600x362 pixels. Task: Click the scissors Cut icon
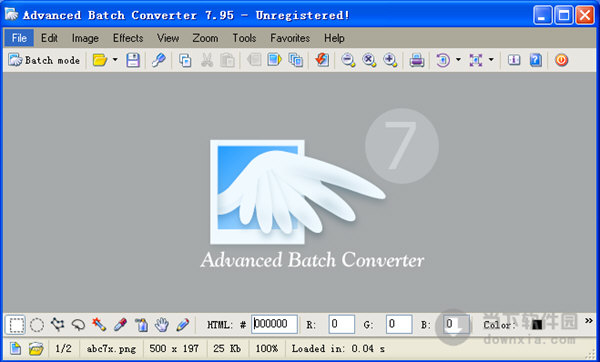[207, 60]
